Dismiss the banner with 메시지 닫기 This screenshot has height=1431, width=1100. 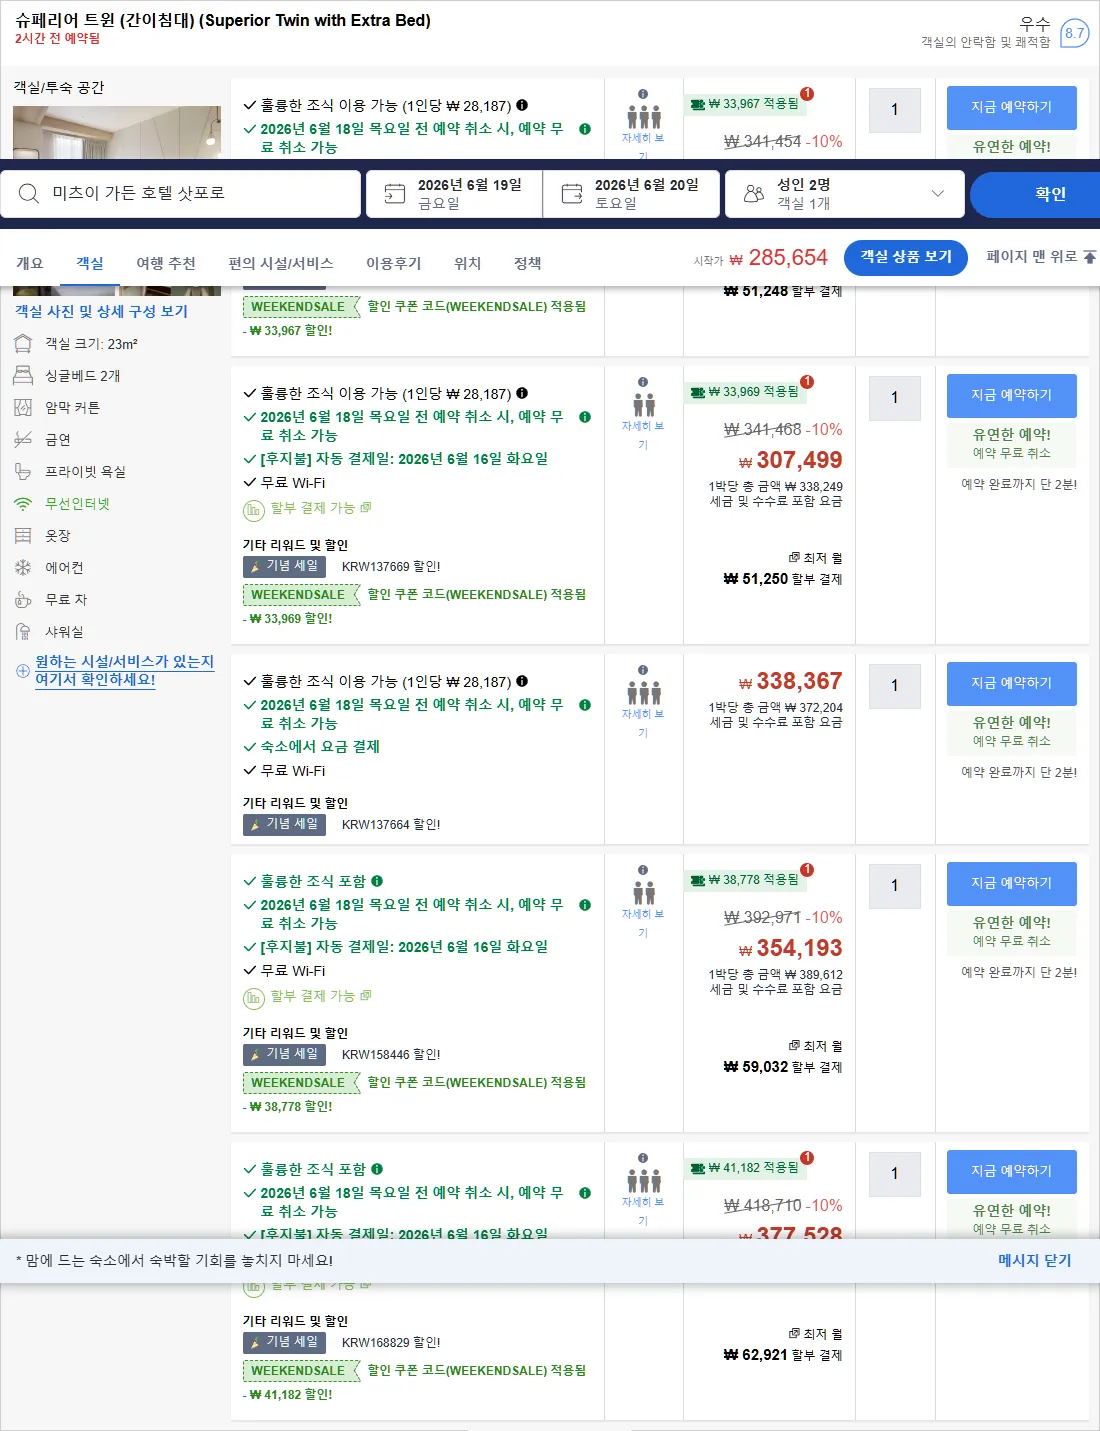[x=1035, y=1260]
